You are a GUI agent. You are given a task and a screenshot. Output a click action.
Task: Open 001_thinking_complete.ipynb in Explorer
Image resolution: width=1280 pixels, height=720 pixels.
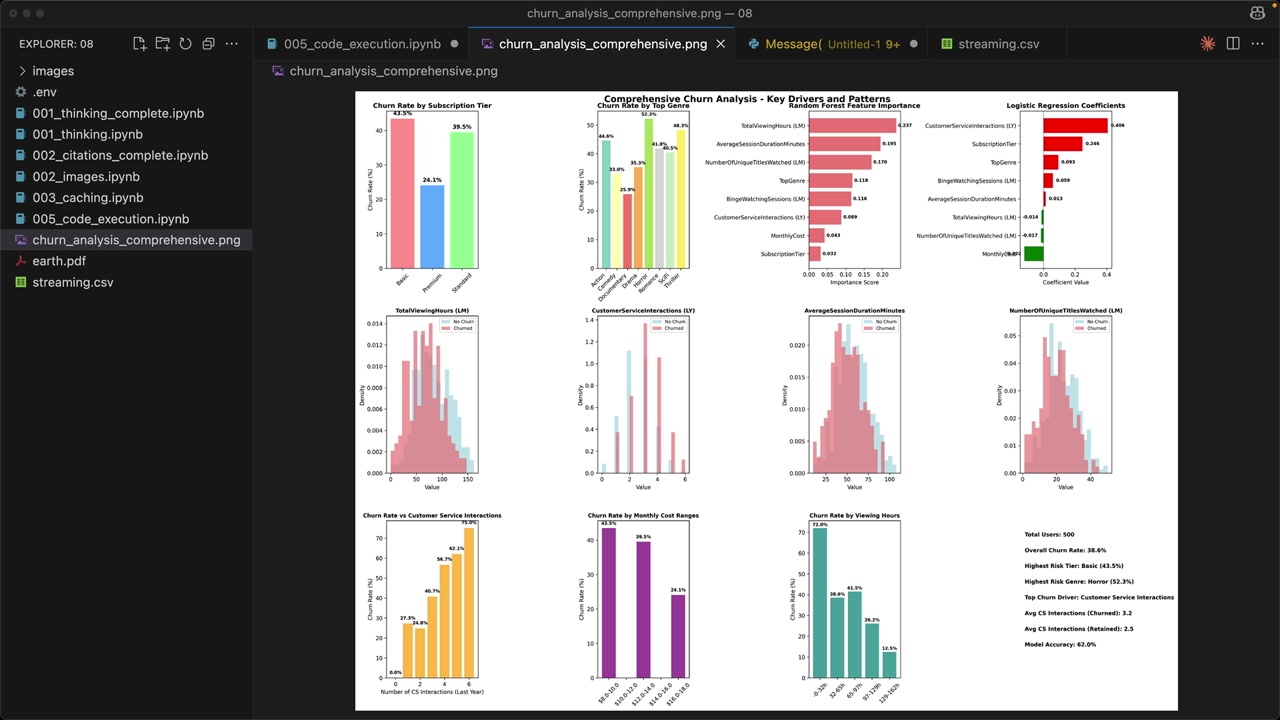(x=118, y=113)
